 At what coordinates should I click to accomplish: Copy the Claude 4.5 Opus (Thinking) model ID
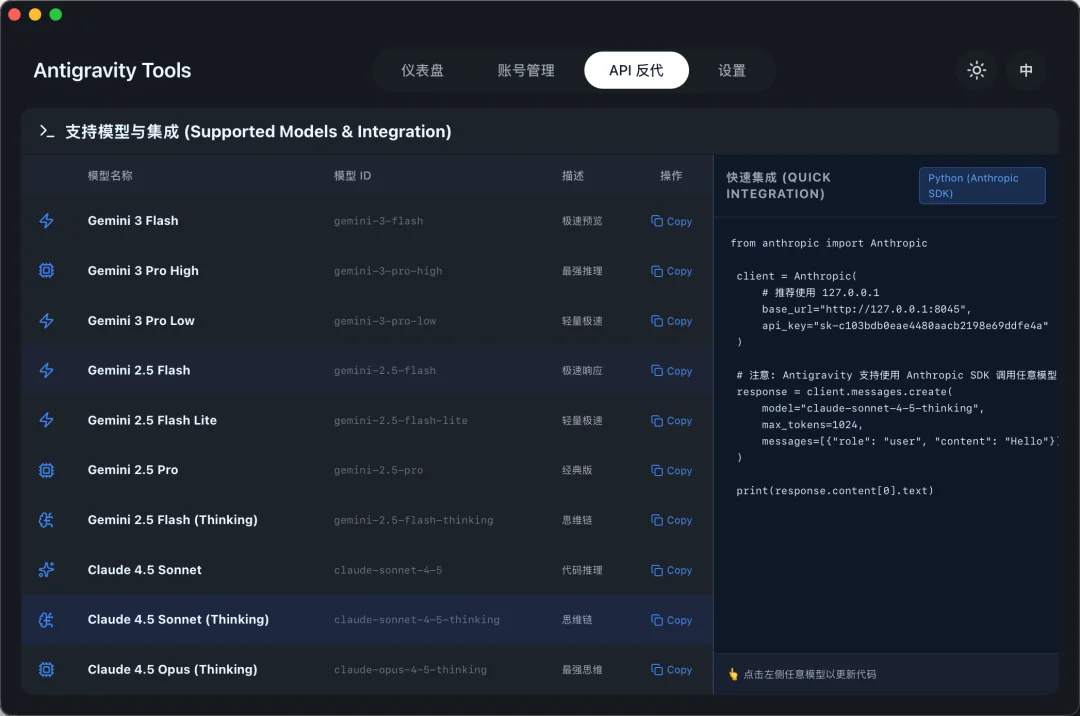tap(670, 669)
